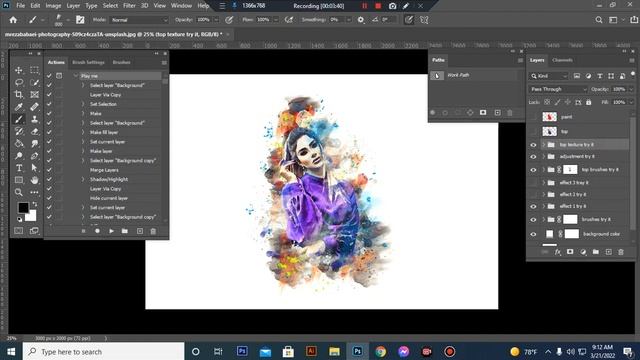The height and width of the screenshot is (360, 640).
Task: Select the Hand tool
Action: tap(34, 180)
